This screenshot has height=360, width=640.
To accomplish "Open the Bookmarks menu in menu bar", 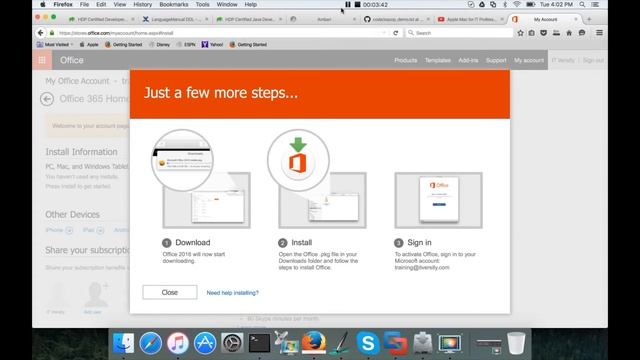I will (x=173, y=4).
